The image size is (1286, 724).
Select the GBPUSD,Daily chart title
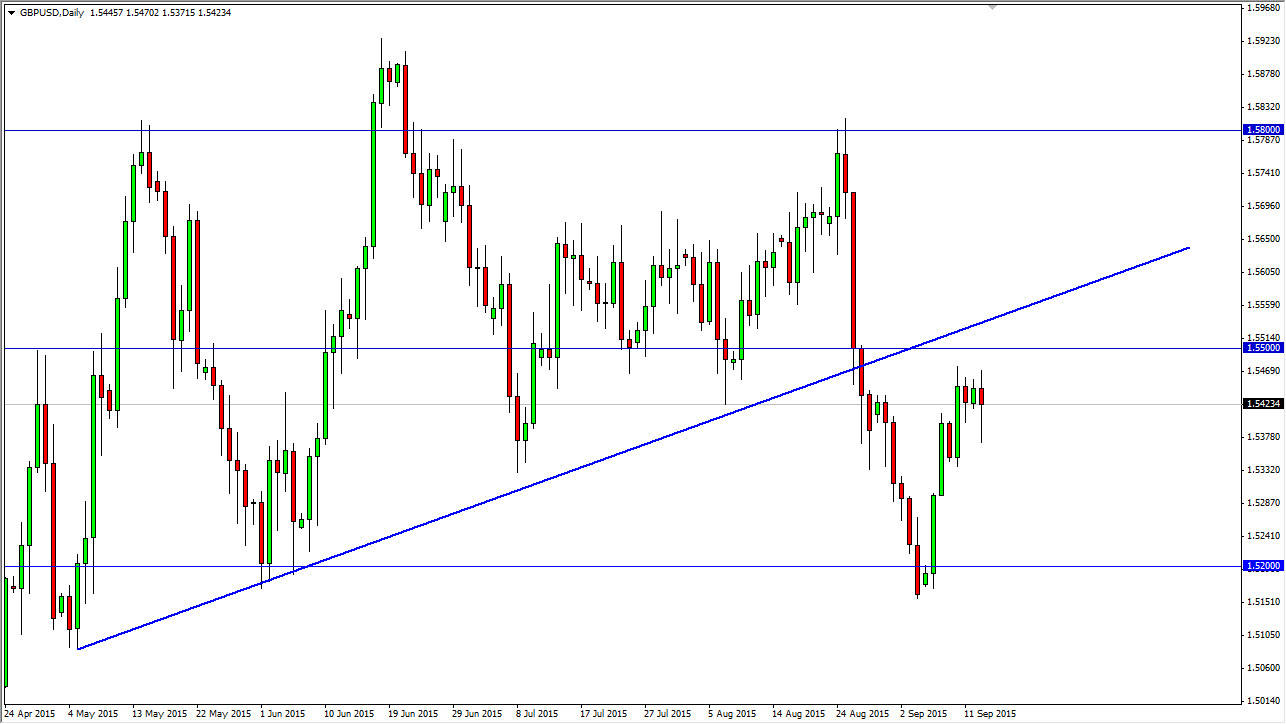click(x=51, y=13)
